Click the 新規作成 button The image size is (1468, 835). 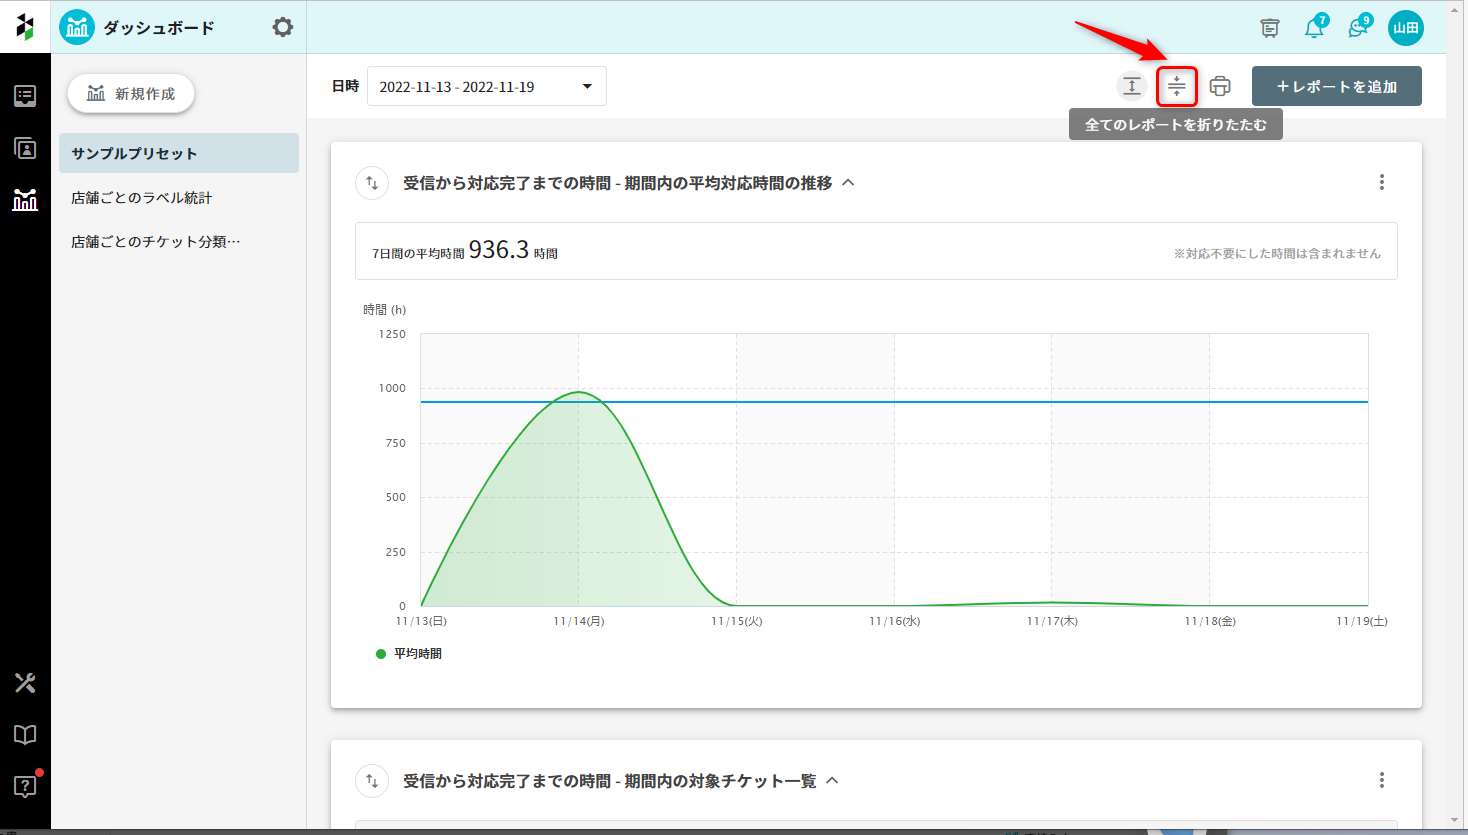tap(131, 94)
